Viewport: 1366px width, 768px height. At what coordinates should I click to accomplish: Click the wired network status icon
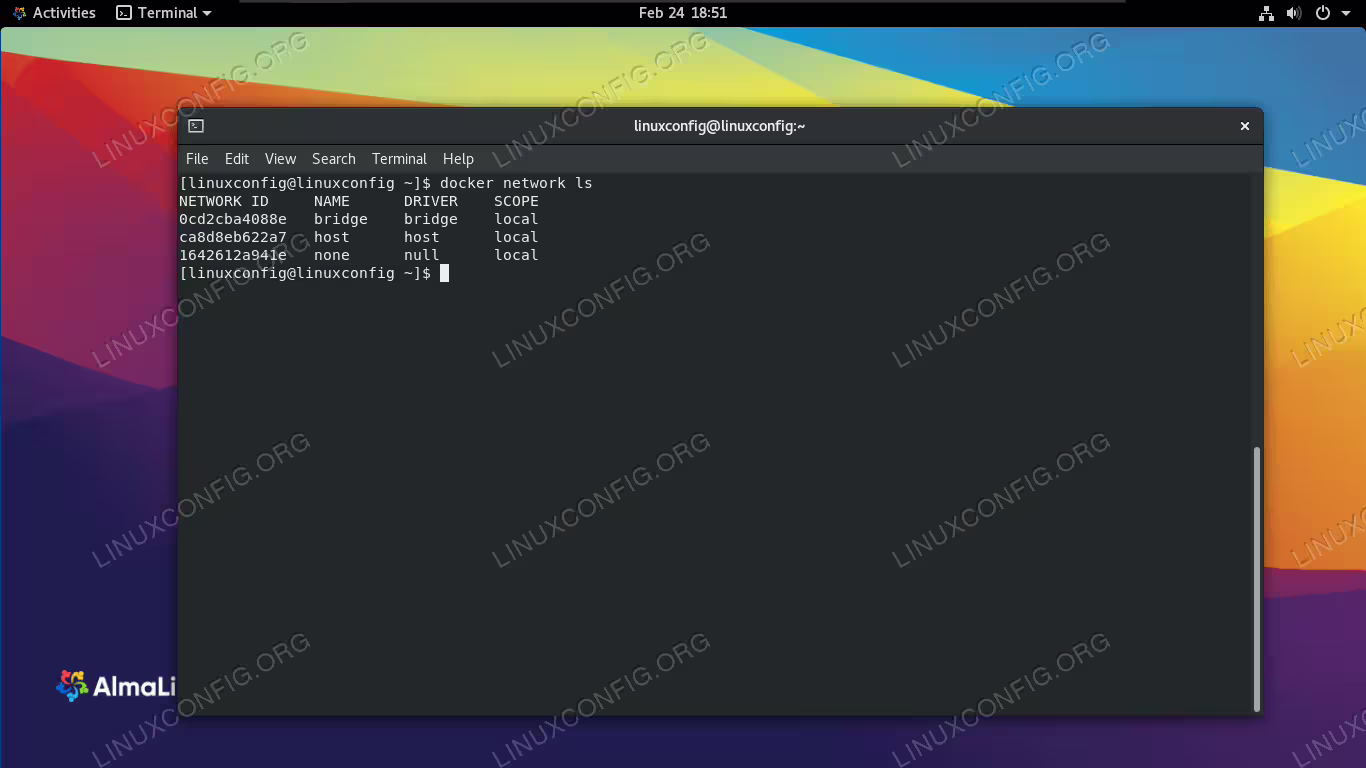tap(1266, 13)
